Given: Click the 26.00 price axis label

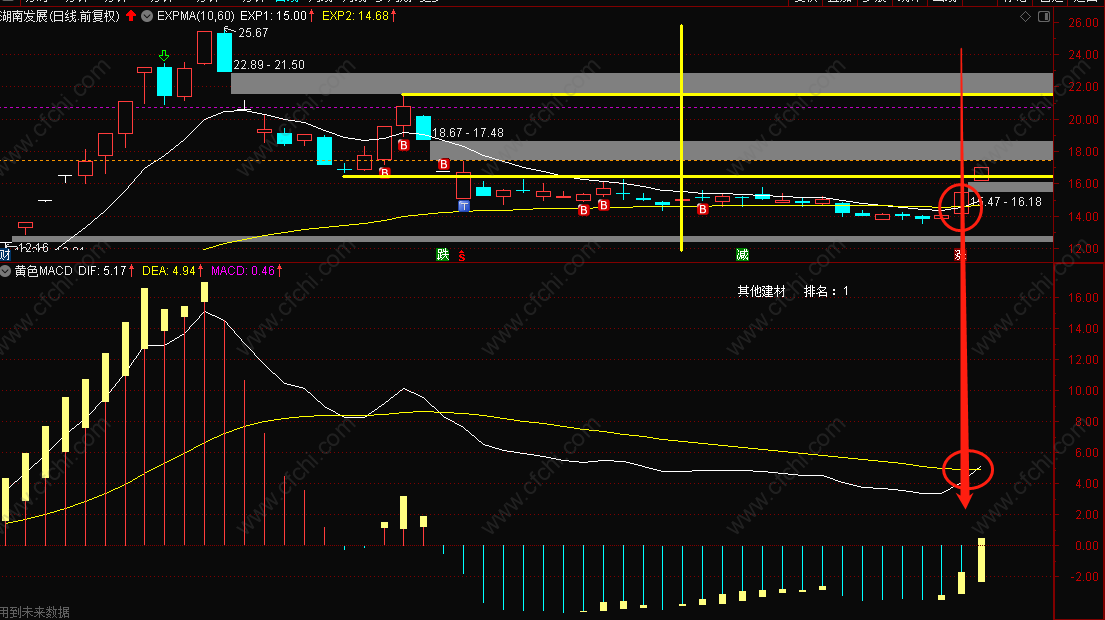Looking at the screenshot, I should tap(1083, 23).
